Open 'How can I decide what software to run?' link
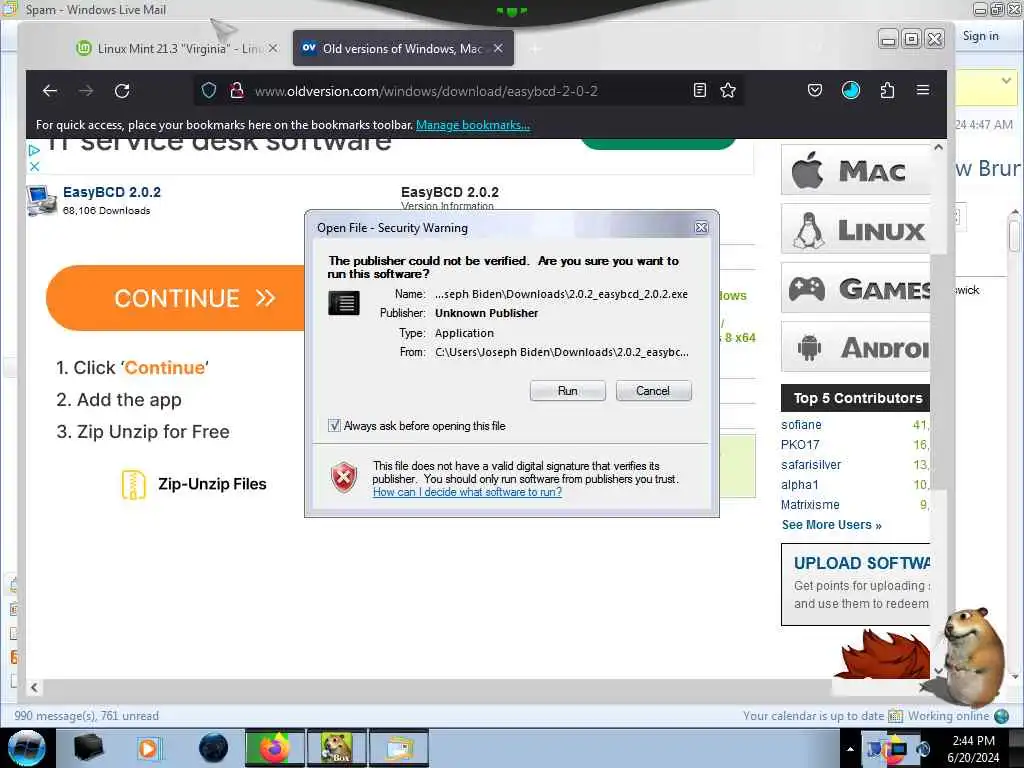Image resolution: width=1024 pixels, height=768 pixels. tap(467, 492)
